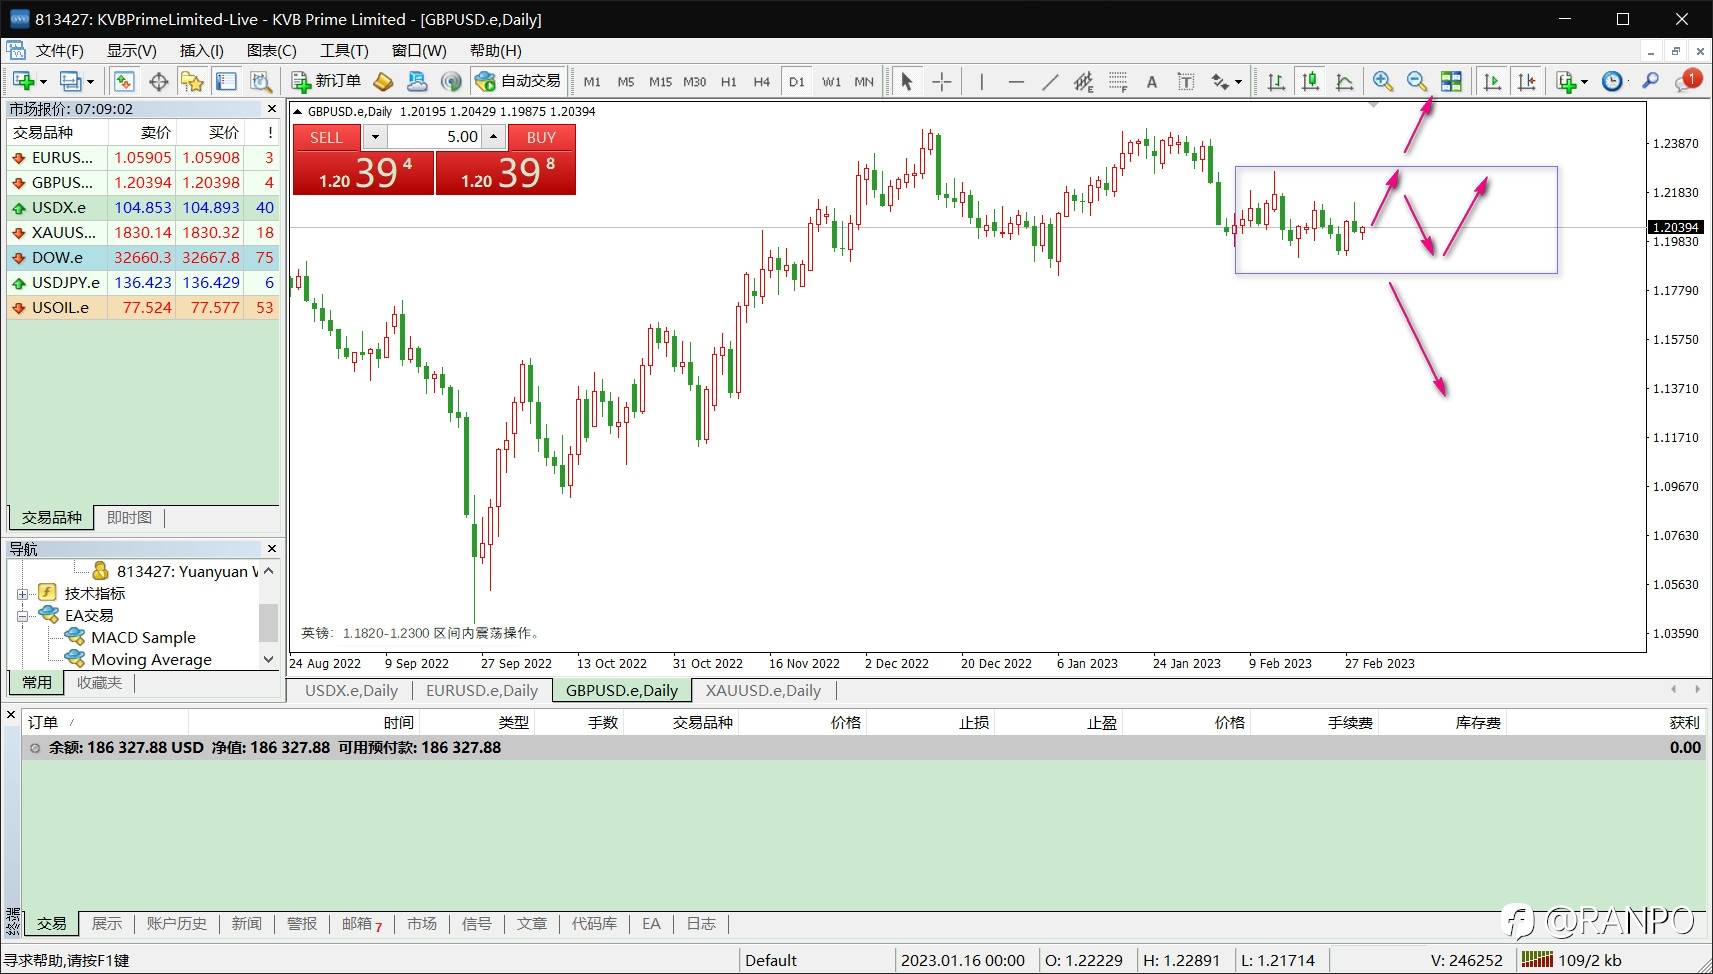
Task: Open the MetaEditor yellow book icon
Action: 383,81
